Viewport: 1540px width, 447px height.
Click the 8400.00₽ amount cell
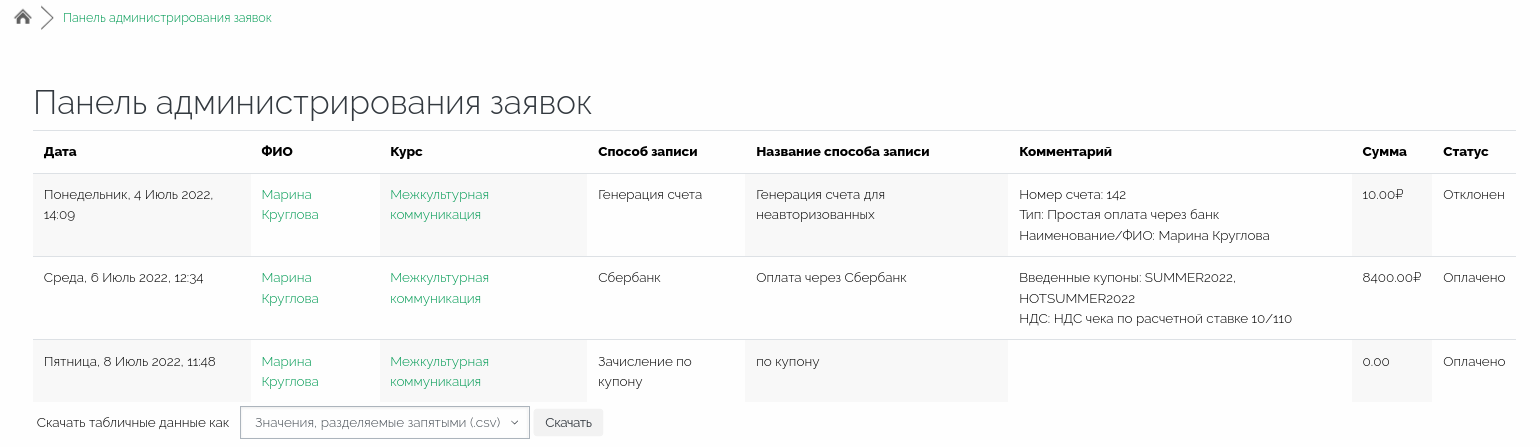click(1391, 278)
